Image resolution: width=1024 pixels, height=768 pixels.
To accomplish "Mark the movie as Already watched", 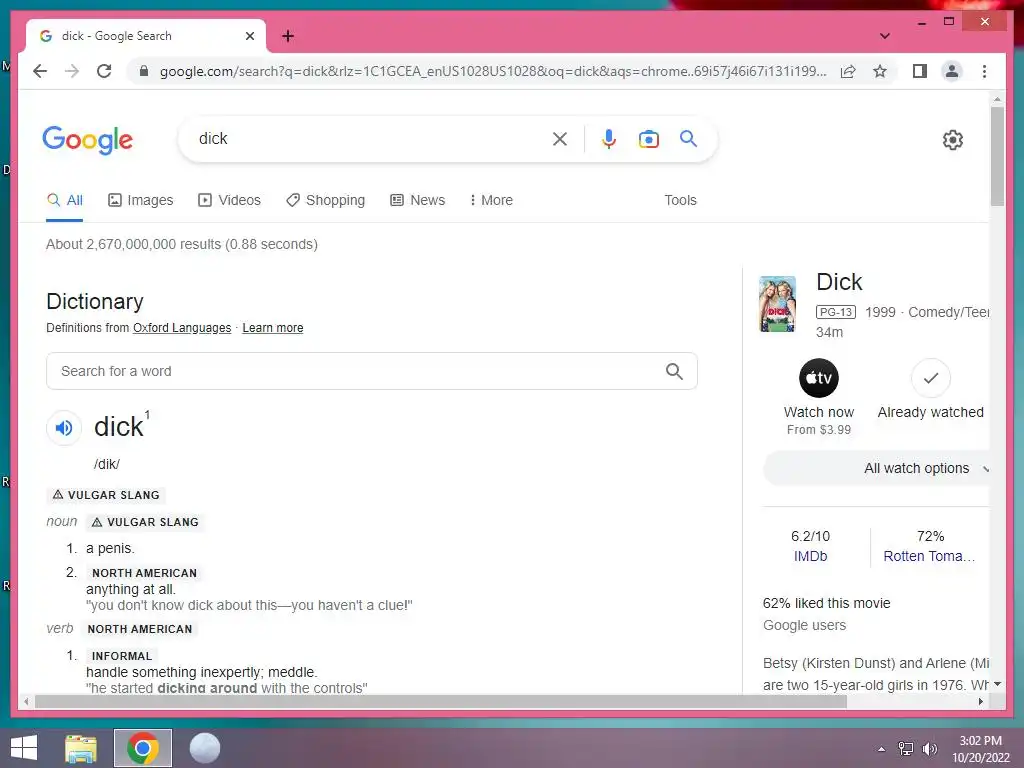I will coord(930,389).
